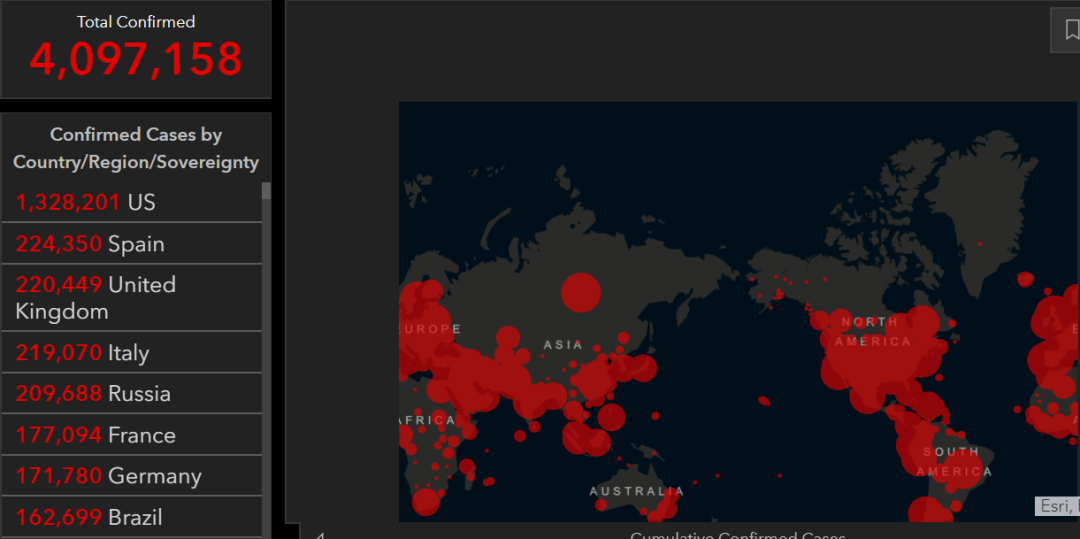Open the Cumulative Confirmed Cases tab
This screenshot has width=1080, height=539.
[737, 534]
